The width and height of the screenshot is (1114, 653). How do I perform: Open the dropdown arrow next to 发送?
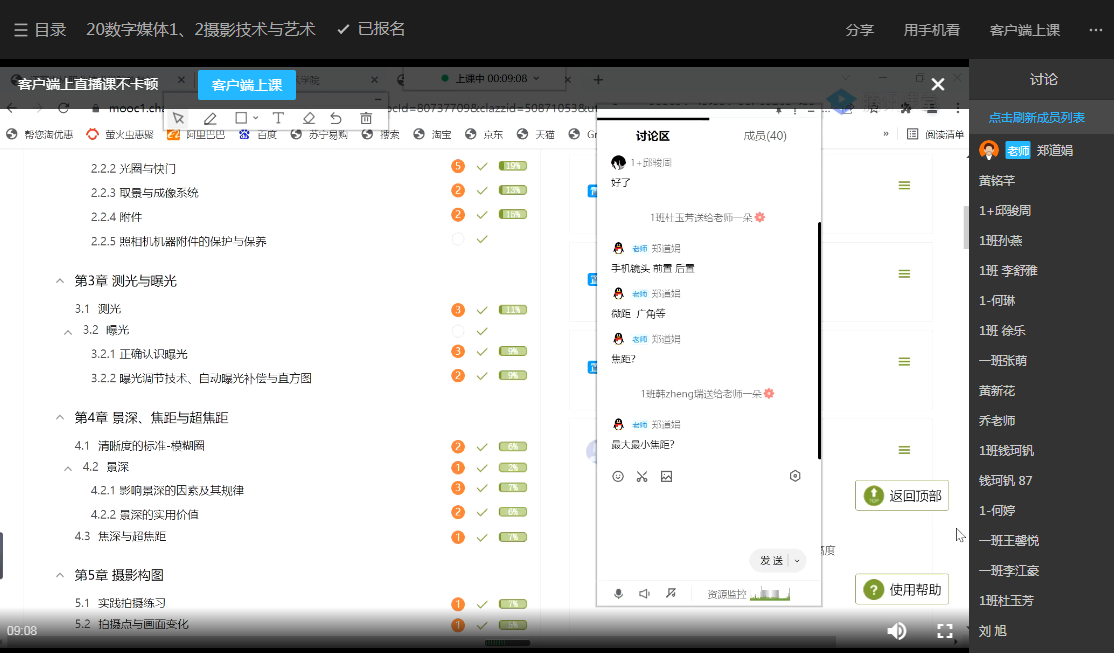point(797,561)
